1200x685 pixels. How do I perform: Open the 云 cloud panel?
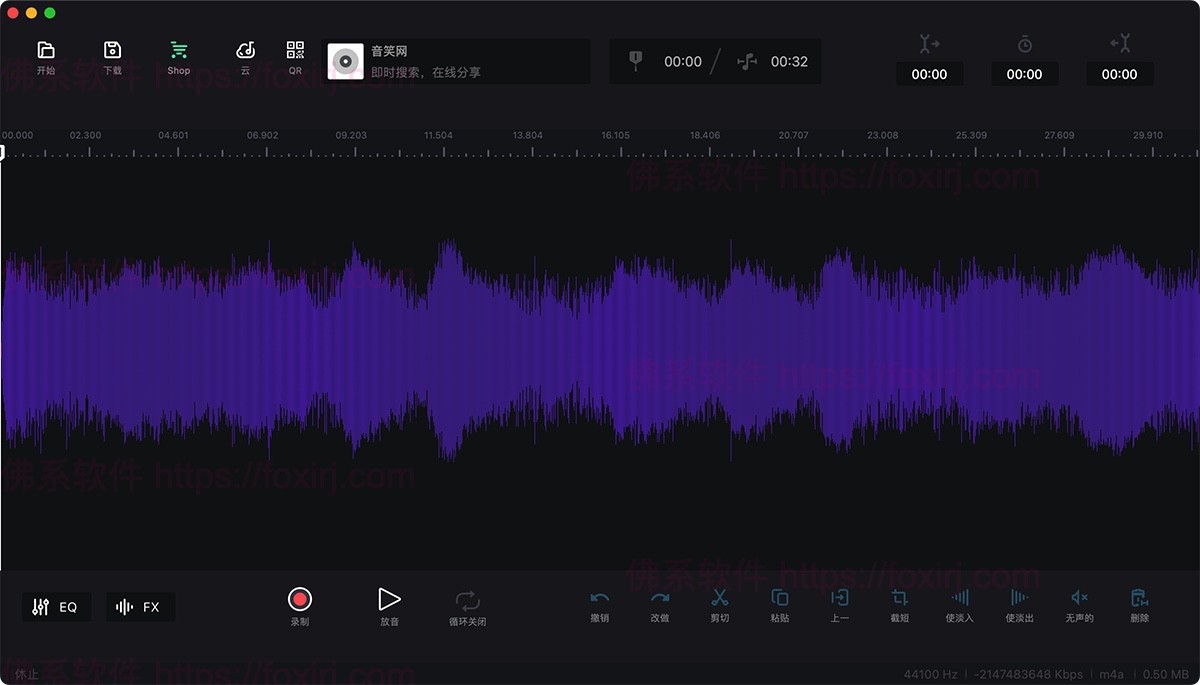coord(245,55)
